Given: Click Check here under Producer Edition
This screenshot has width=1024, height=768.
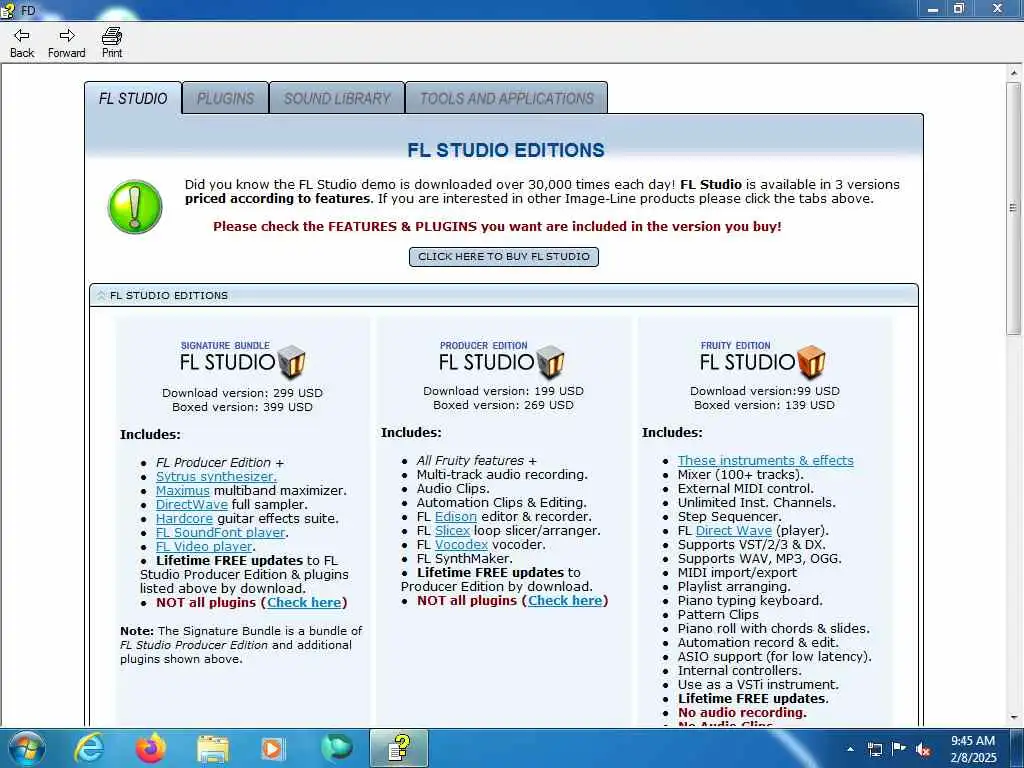Looking at the screenshot, I should click(566, 601).
